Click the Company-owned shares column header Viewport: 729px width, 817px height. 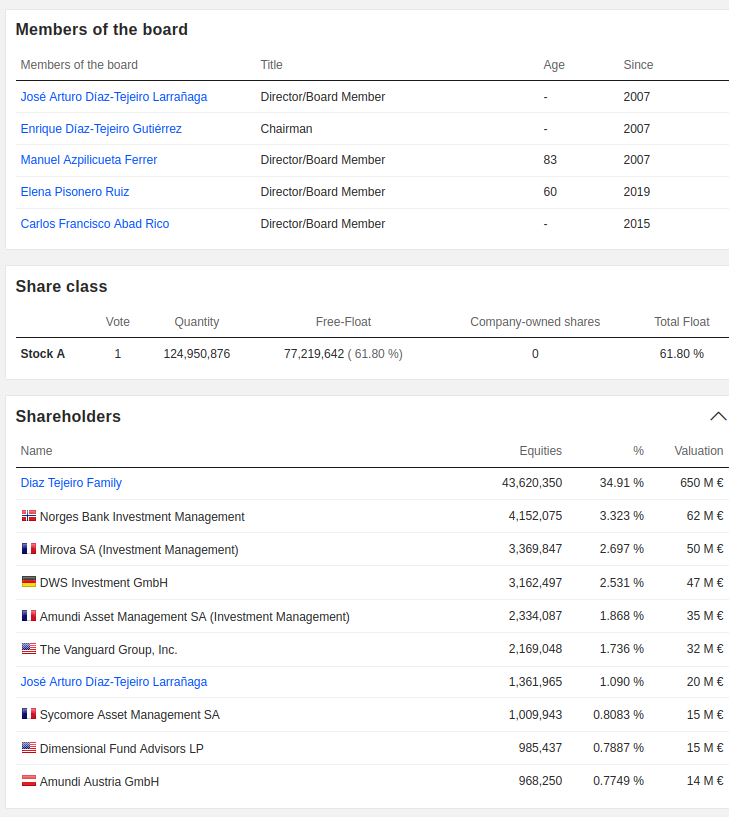pyautogui.click(x=535, y=322)
